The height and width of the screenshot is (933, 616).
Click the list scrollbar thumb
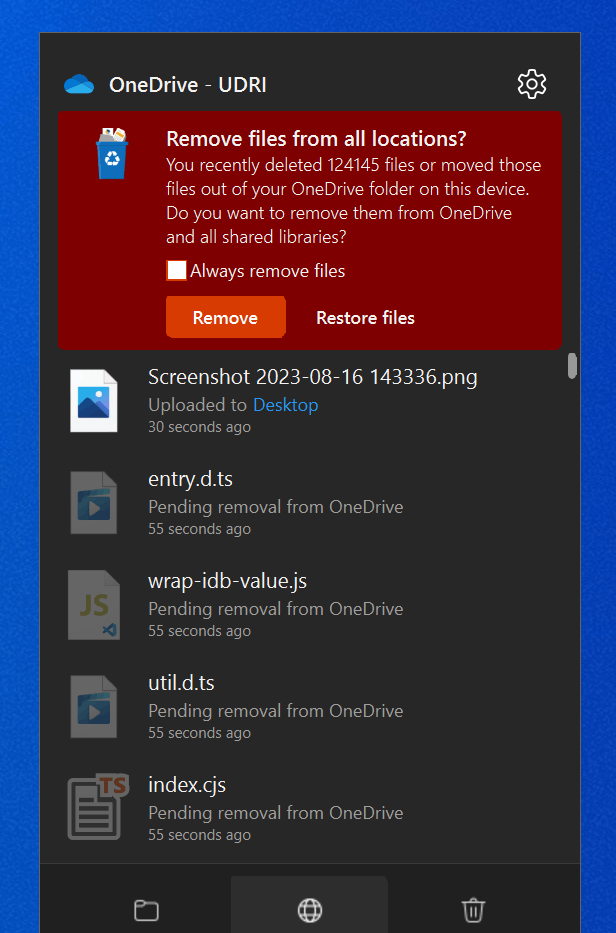[572, 366]
